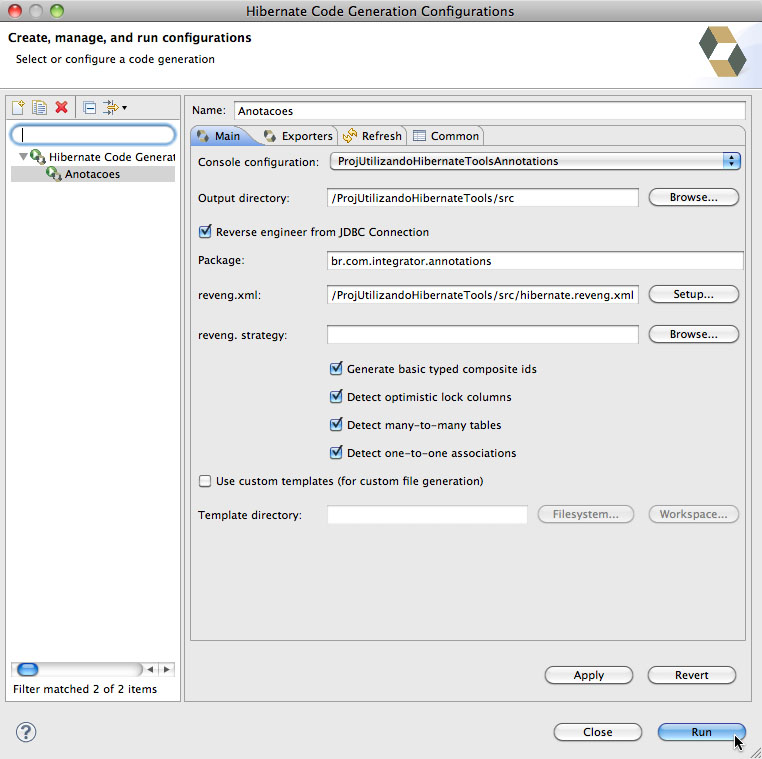Click the Run button
762x759 pixels.
click(x=701, y=732)
